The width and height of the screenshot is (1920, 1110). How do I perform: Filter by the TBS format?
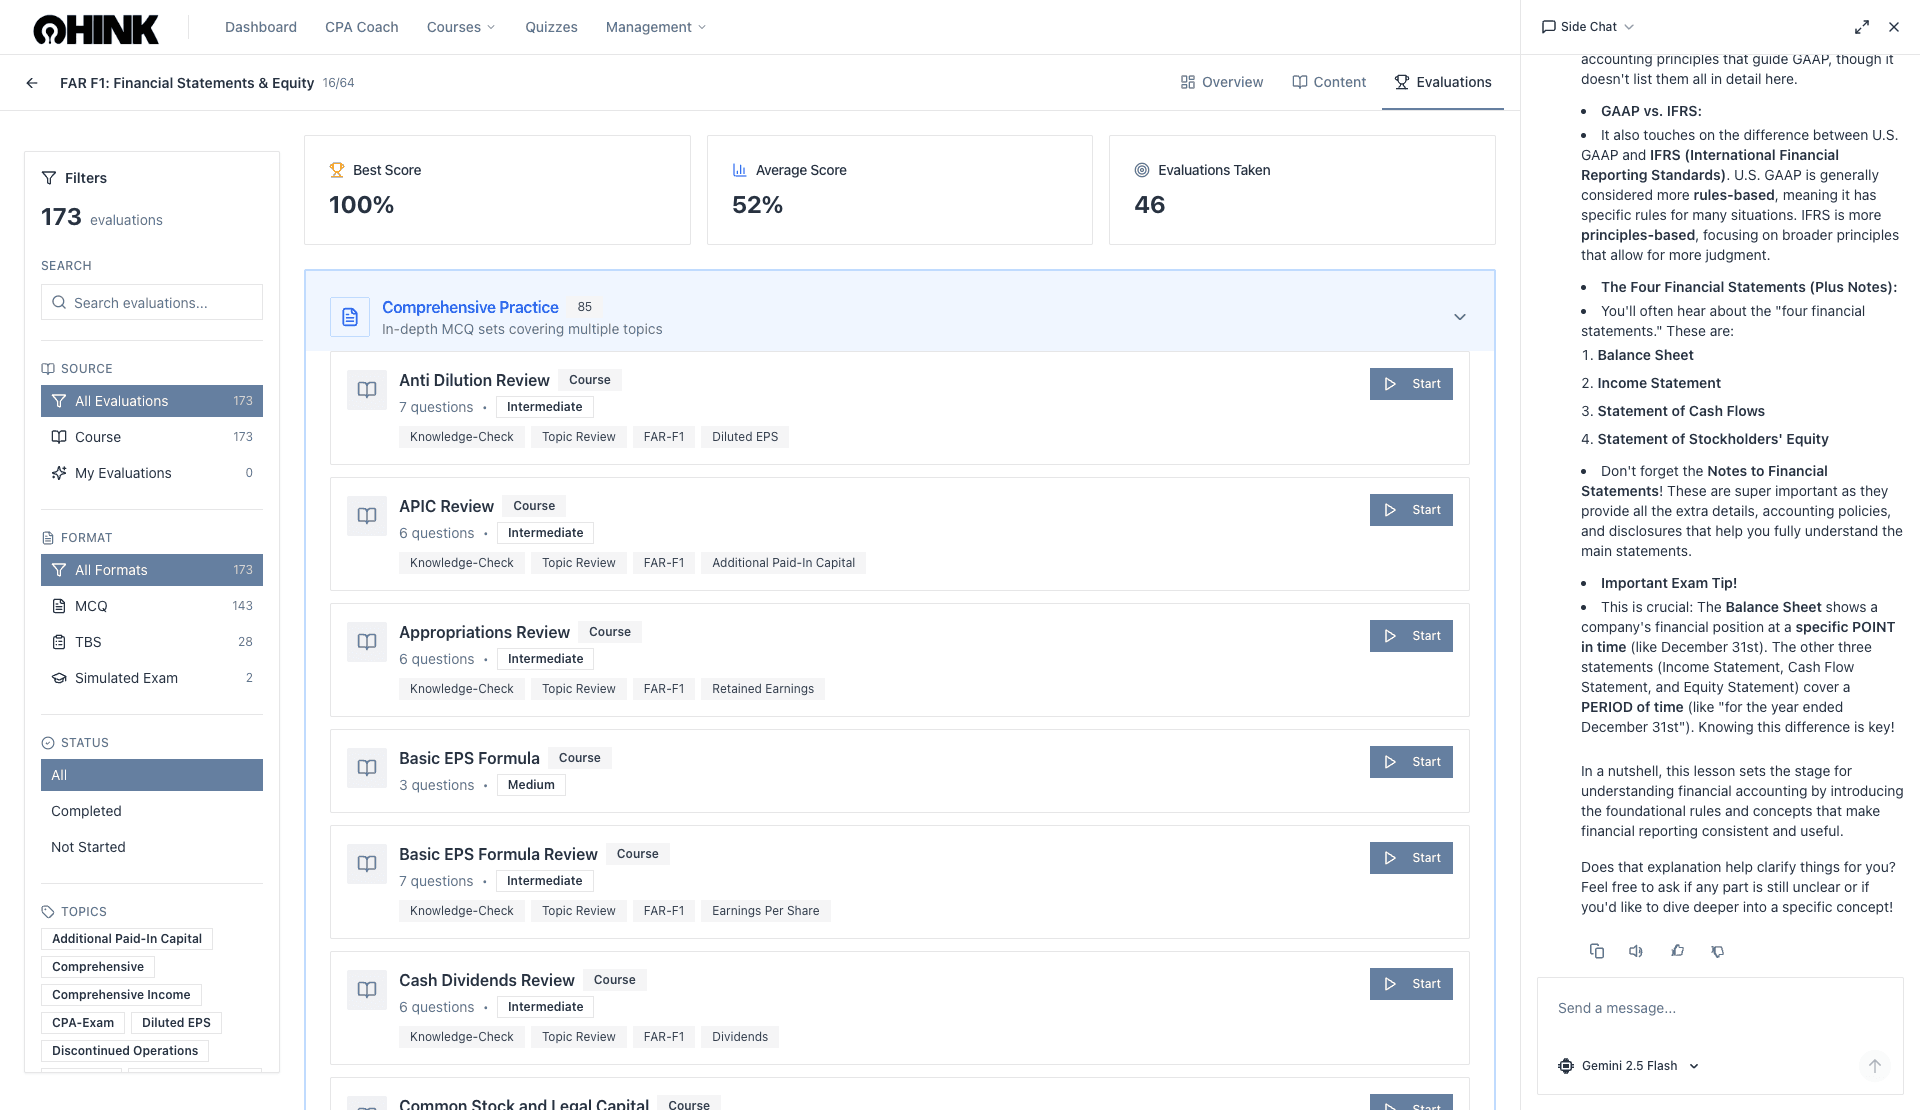pos(86,641)
